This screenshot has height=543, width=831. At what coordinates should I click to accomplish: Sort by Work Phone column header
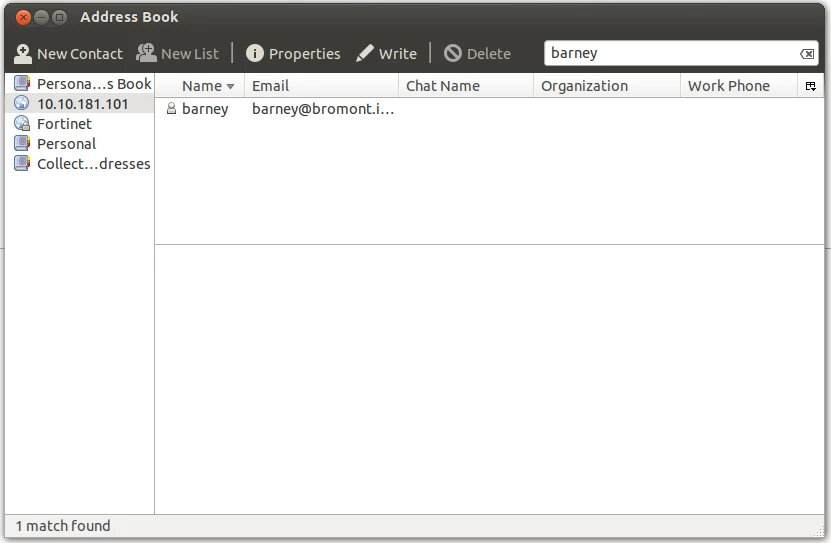(739, 86)
